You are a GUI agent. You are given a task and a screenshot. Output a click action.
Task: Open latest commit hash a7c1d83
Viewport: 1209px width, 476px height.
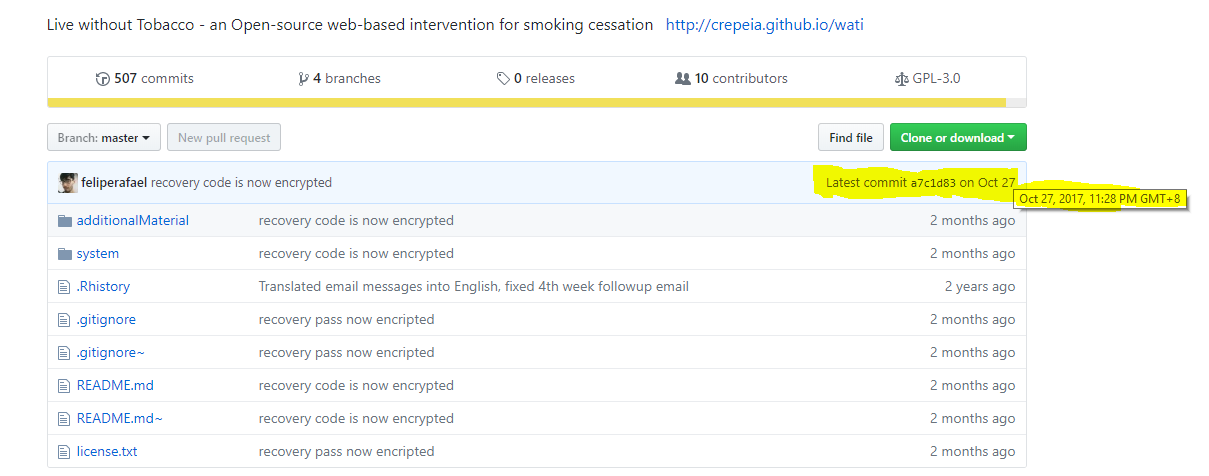tap(933, 183)
